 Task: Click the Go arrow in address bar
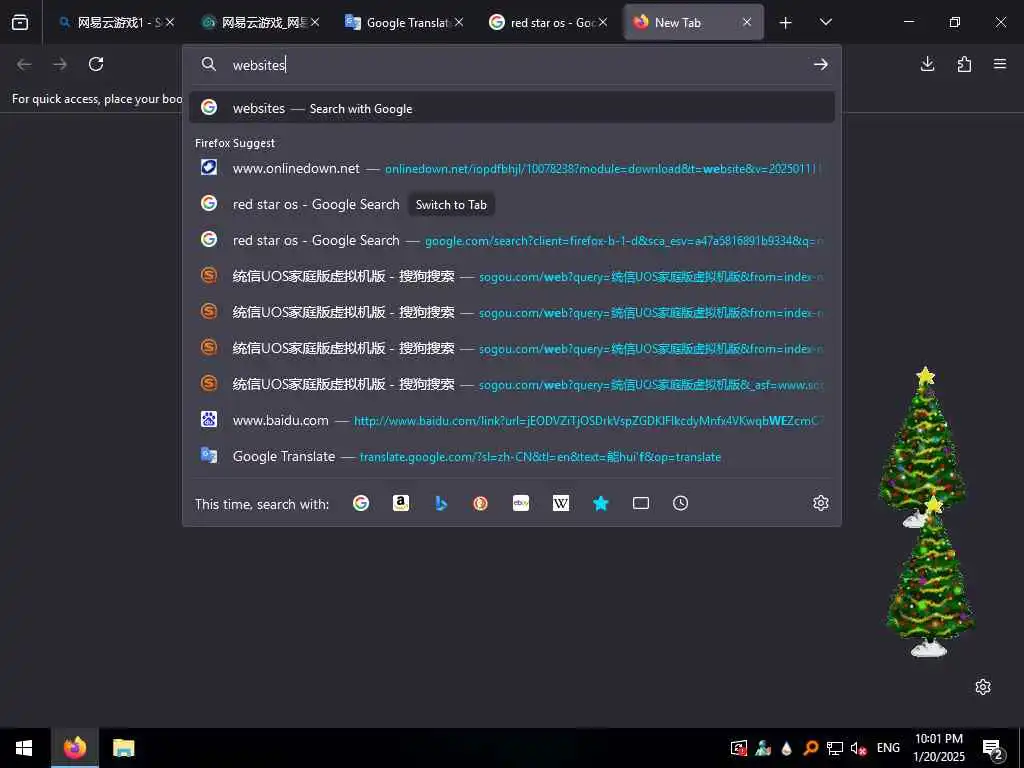(x=821, y=64)
